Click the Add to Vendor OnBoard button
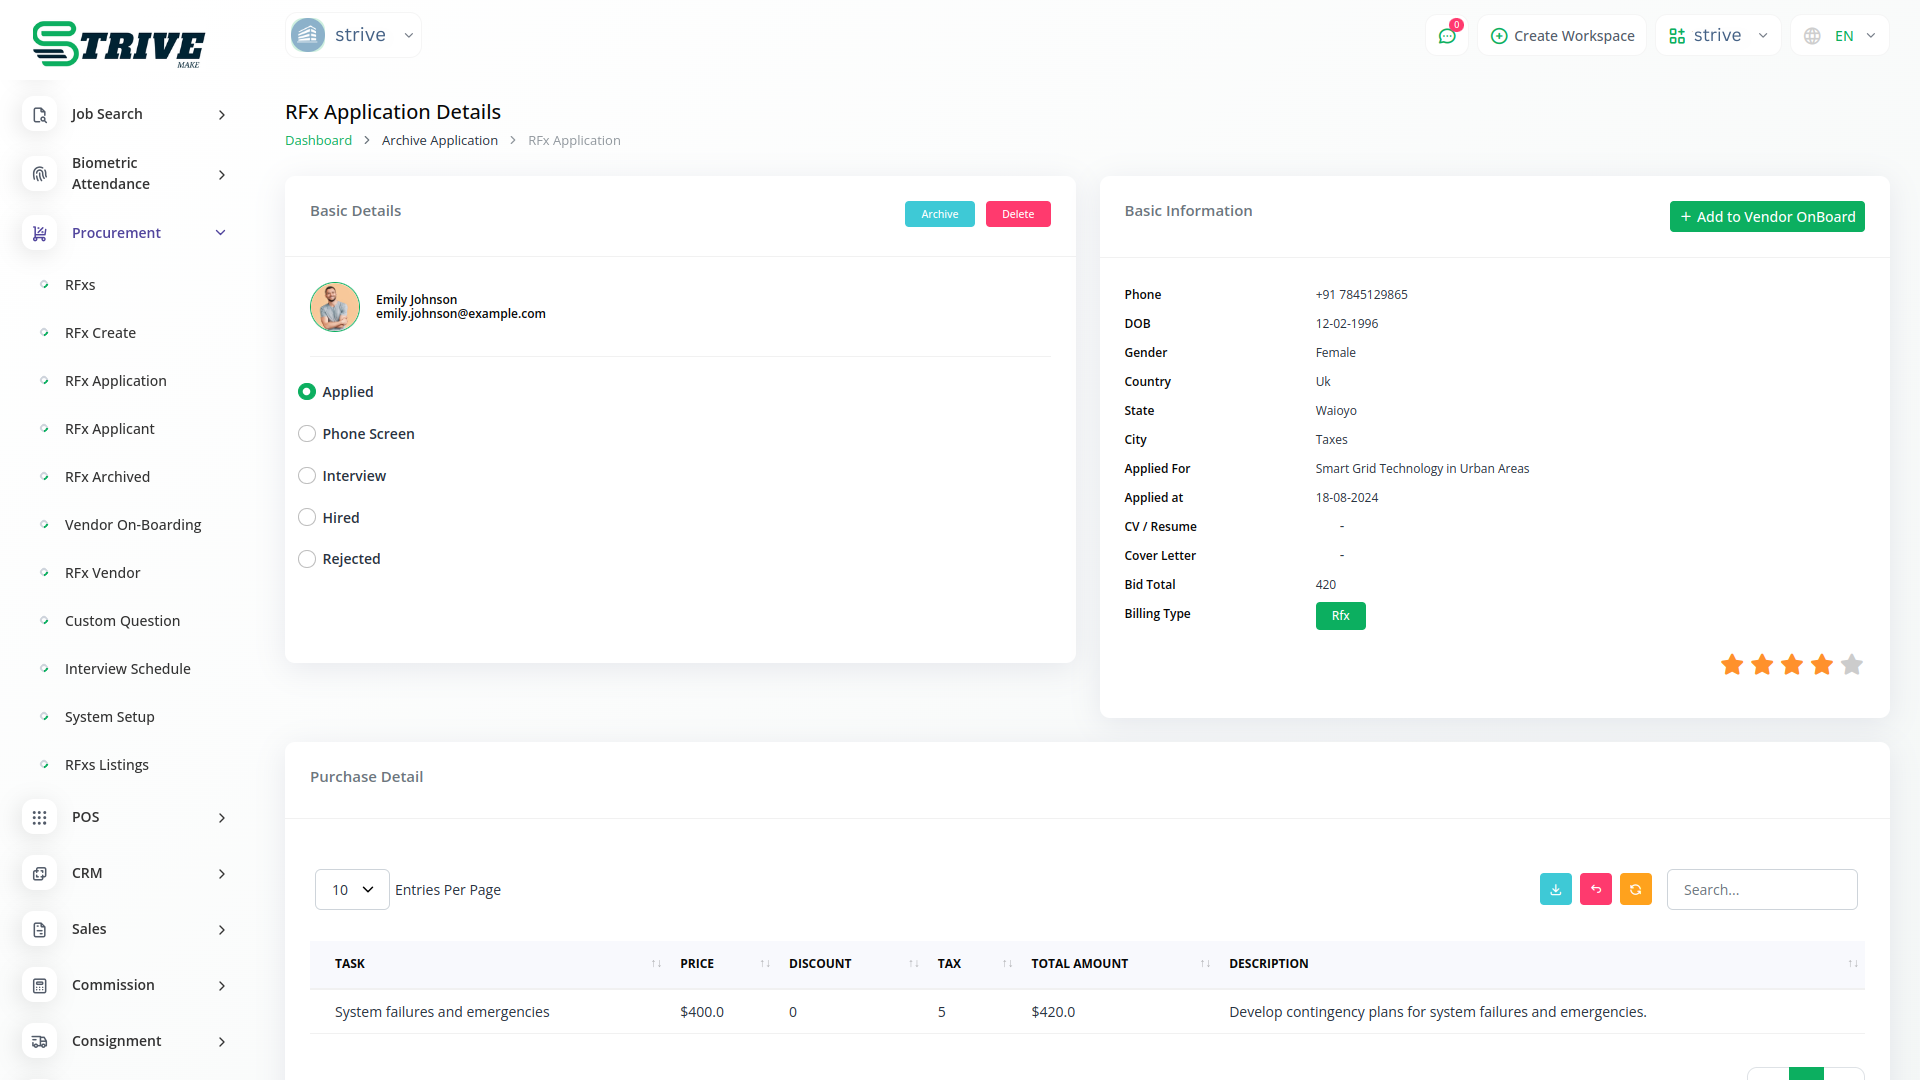The height and width of the screenshot is (1080, 1920). coord(1766,217)
